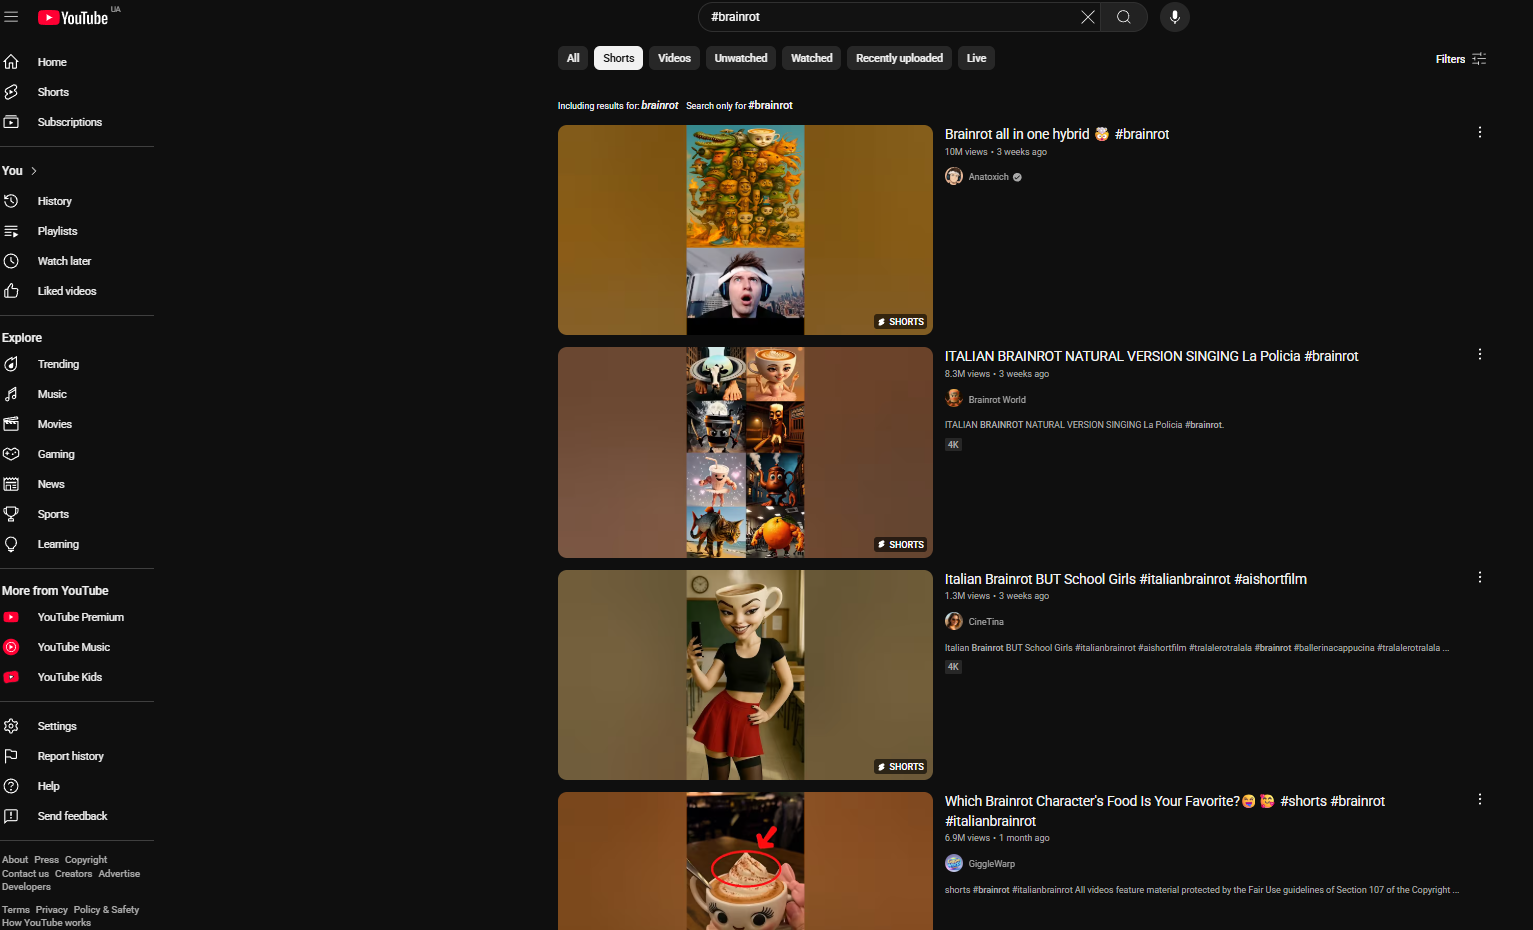Viewport: 1533px width, 930px height.
Task: Select the Videos filter chip
Action: (x=674, y=58)
